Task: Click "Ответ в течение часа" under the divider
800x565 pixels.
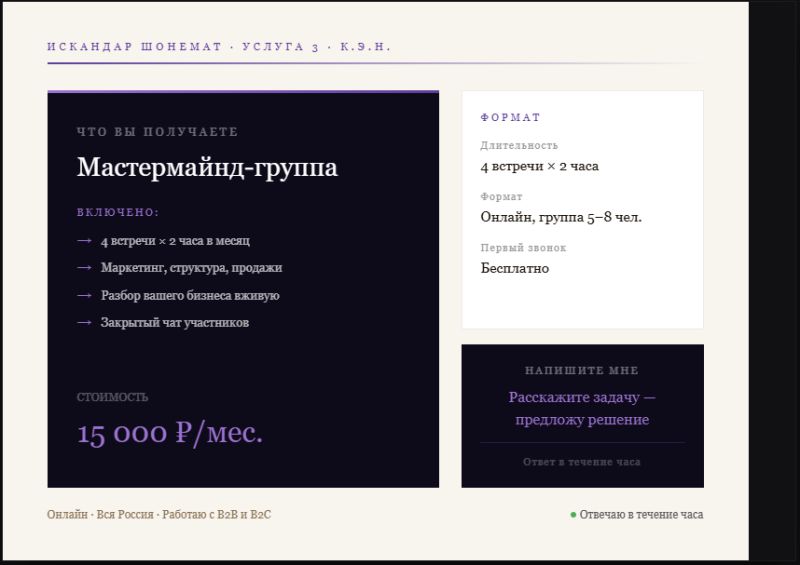Action: pyautogui.click(x=582, y=462)
